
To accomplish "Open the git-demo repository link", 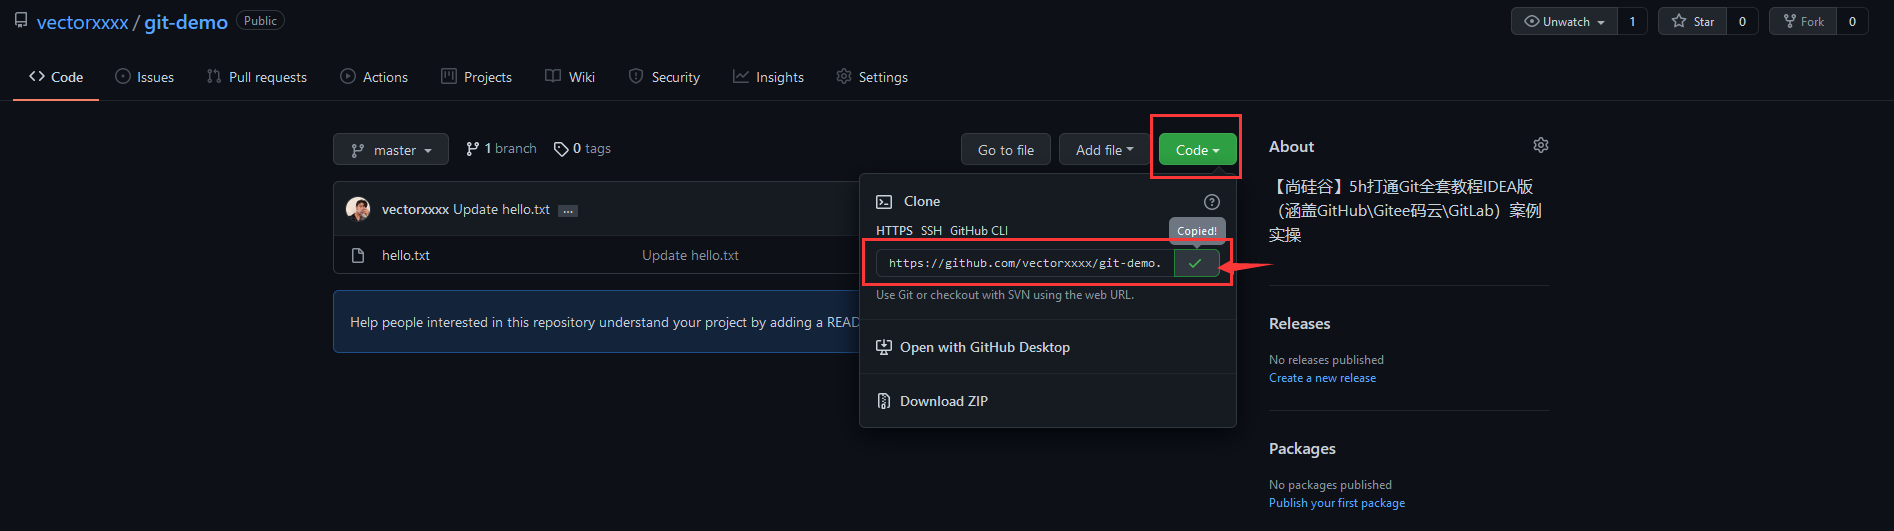I will 186,22.
